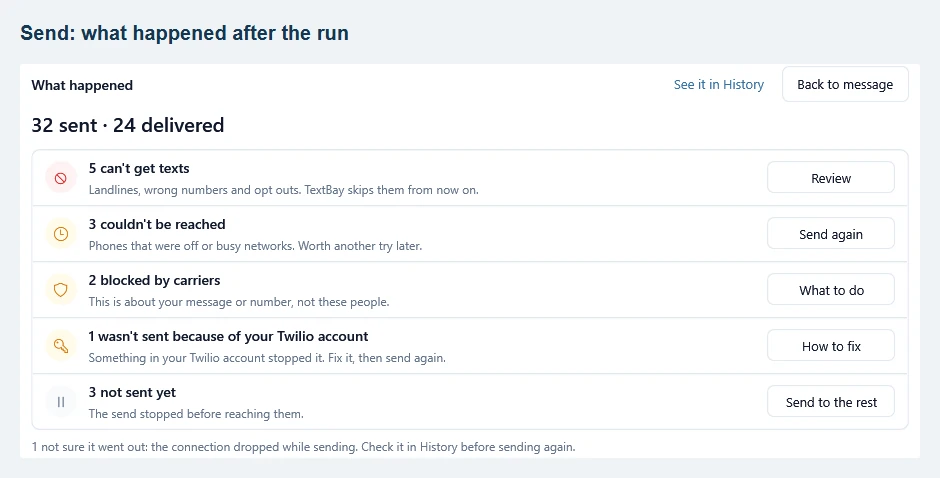Click Send to the rest

[x=831, y=402]
